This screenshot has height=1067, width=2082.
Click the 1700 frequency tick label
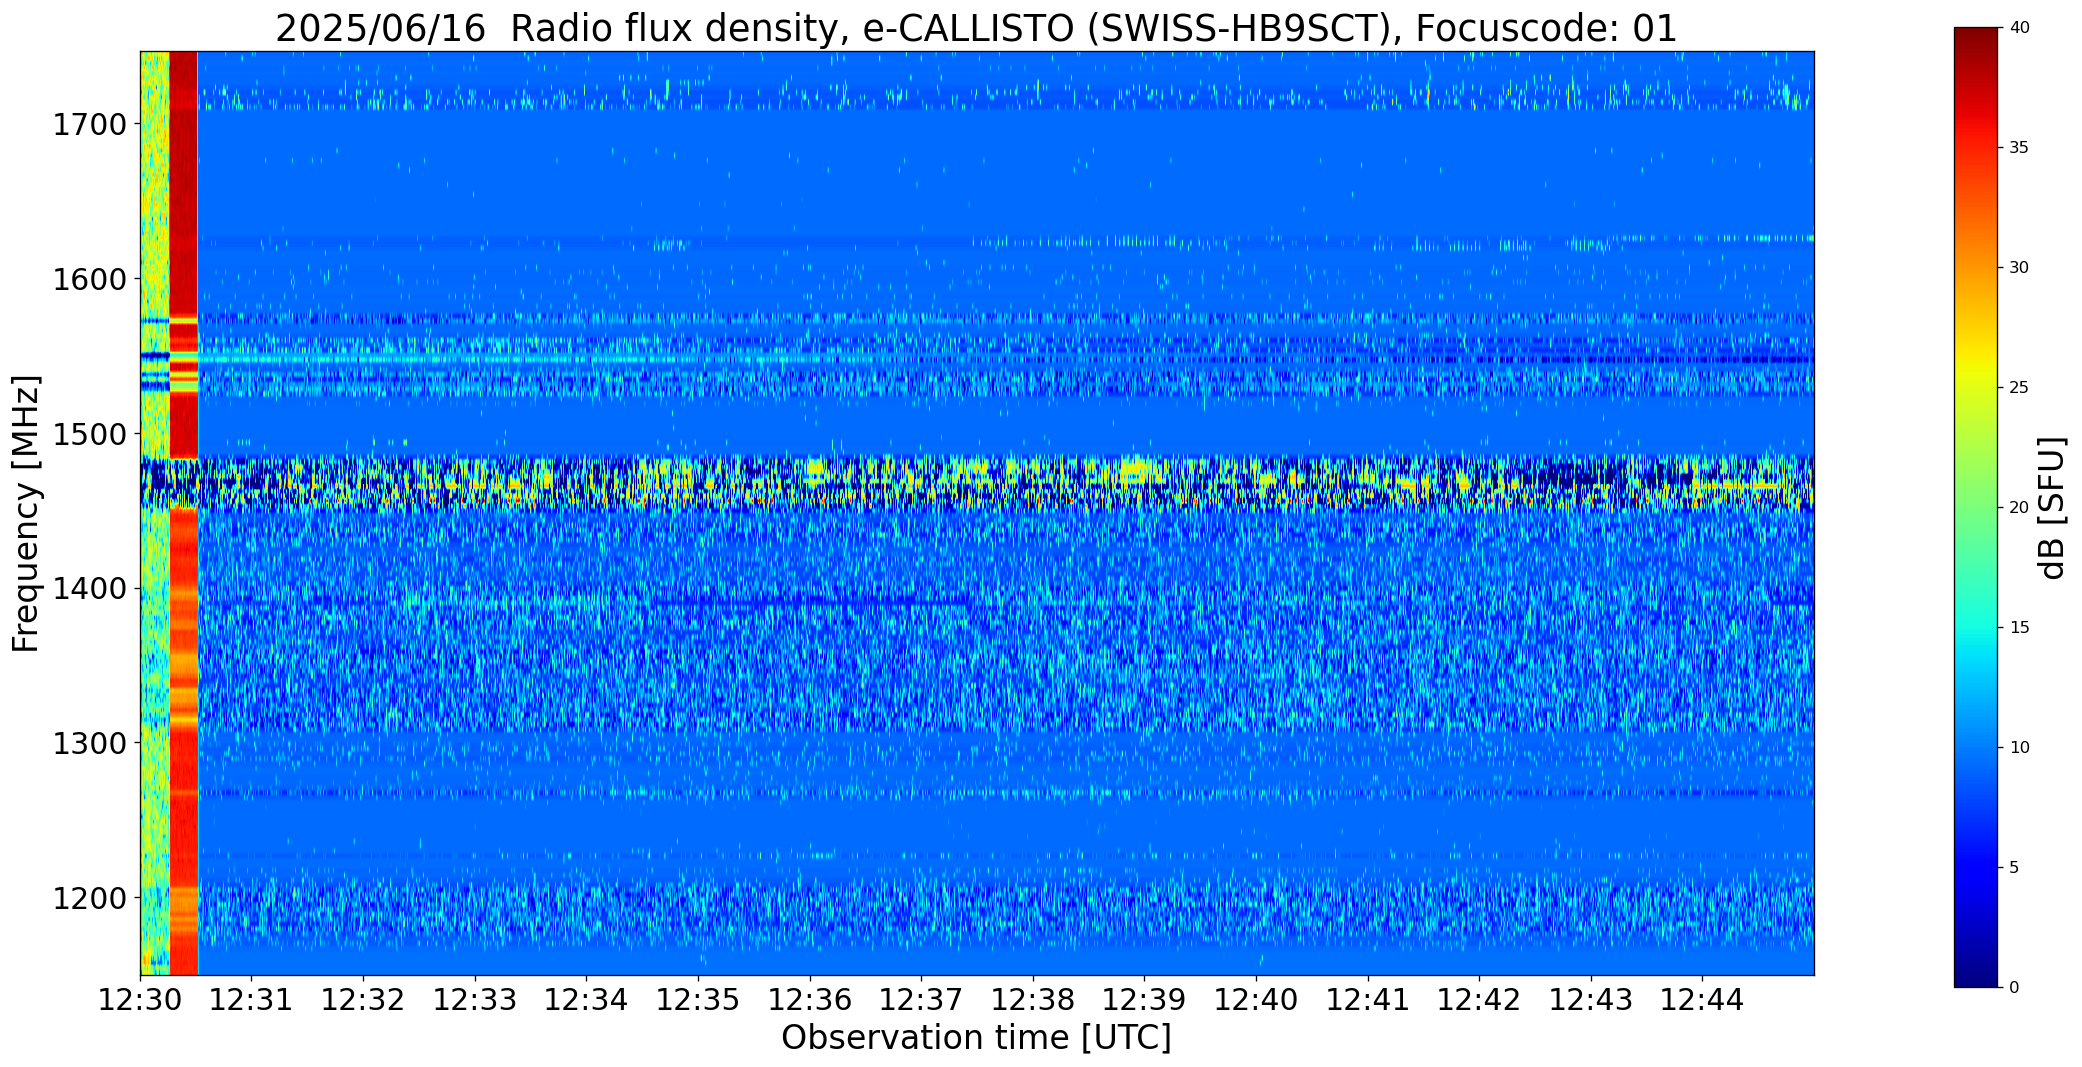pyautogui.click(x=89, y=125)
